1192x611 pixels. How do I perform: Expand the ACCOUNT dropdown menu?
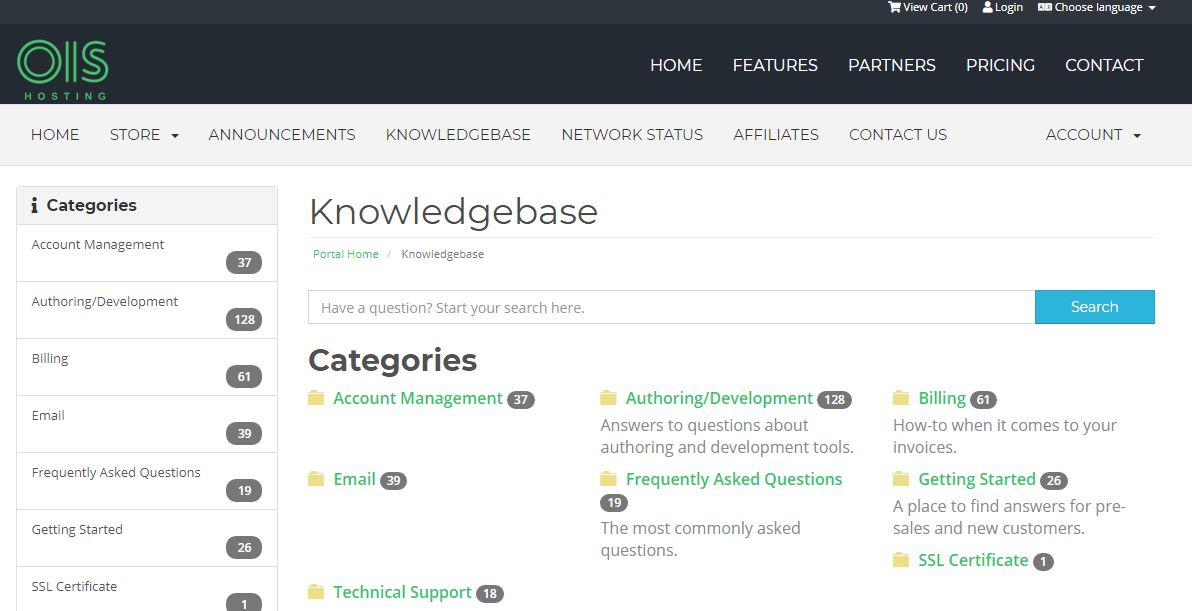tap(1093, 135)
